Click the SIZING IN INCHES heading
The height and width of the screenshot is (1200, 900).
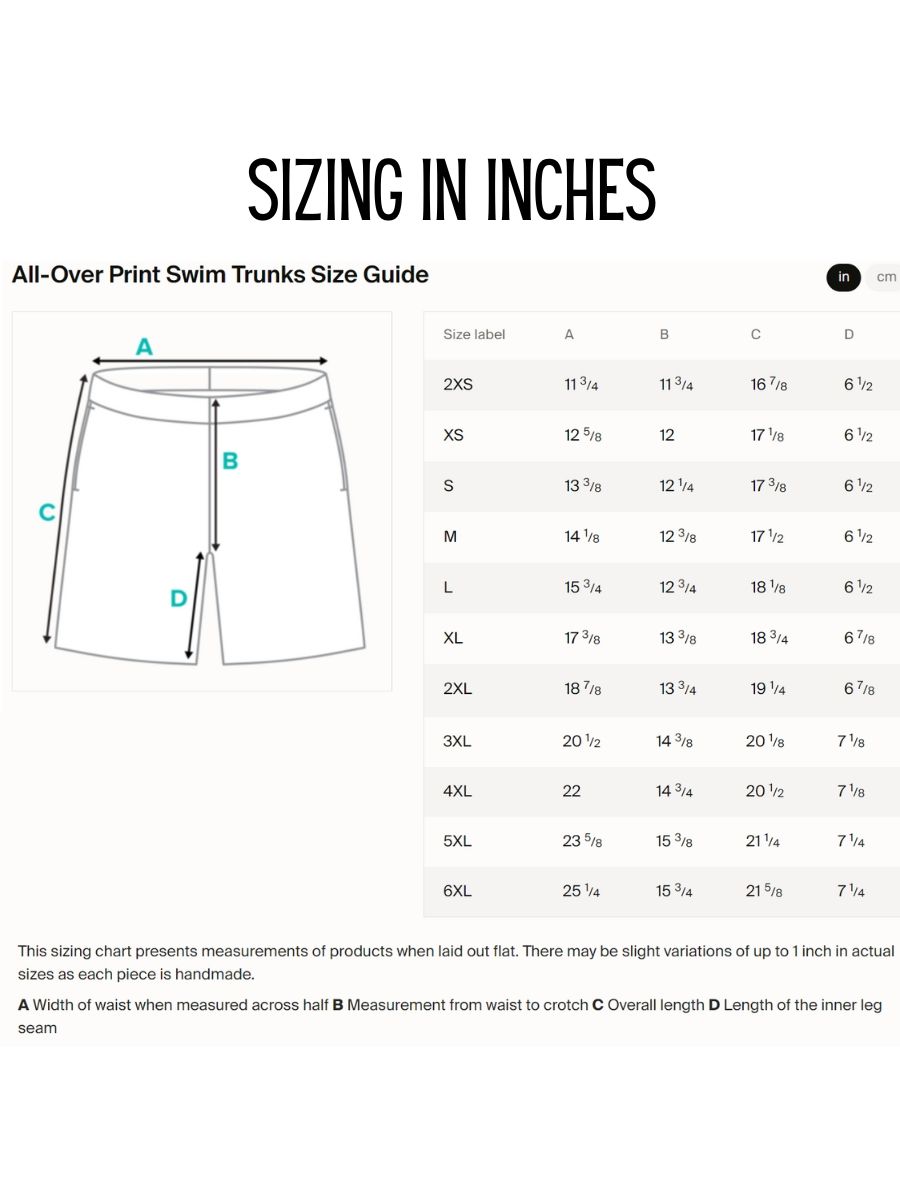click(x=452, y=190)
